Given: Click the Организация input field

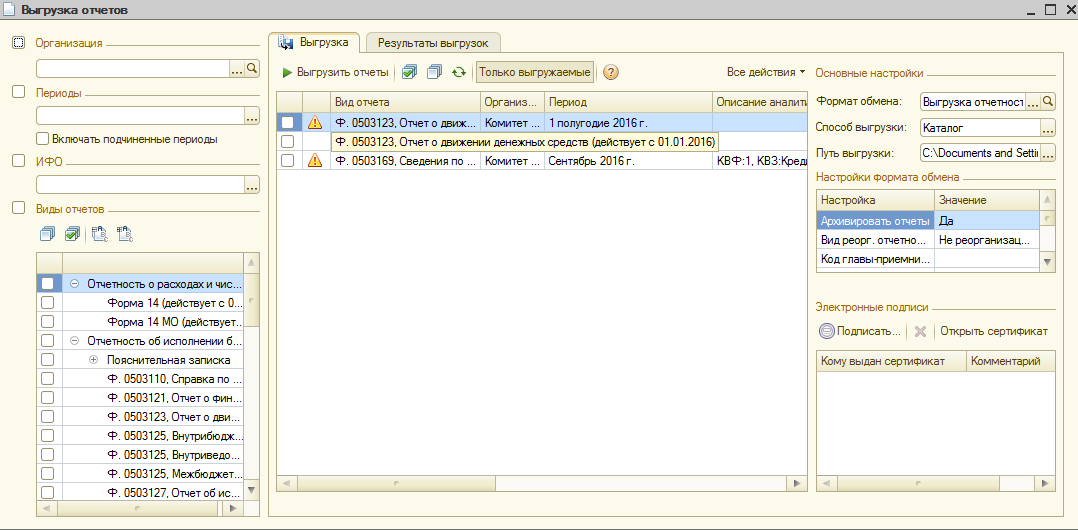Looking at the screenshot, I should 133,68.
